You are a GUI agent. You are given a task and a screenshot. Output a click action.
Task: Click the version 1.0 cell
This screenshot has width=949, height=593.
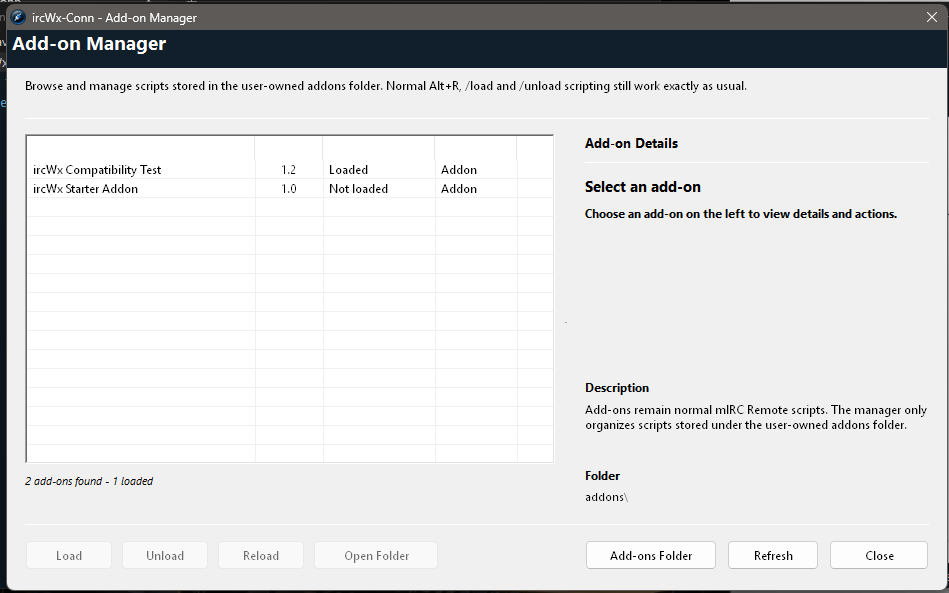tap(289, 189)
